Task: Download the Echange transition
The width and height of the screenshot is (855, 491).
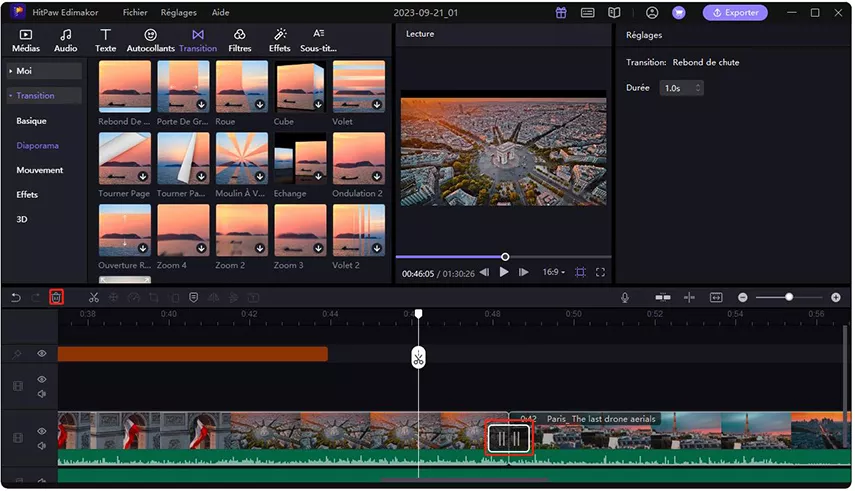Action: 318,176
